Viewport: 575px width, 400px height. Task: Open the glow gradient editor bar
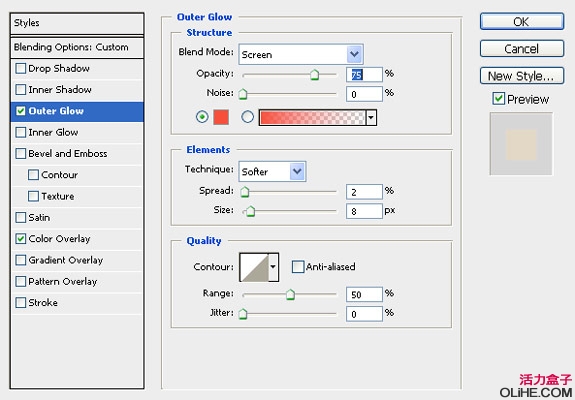tap(312, 117)
